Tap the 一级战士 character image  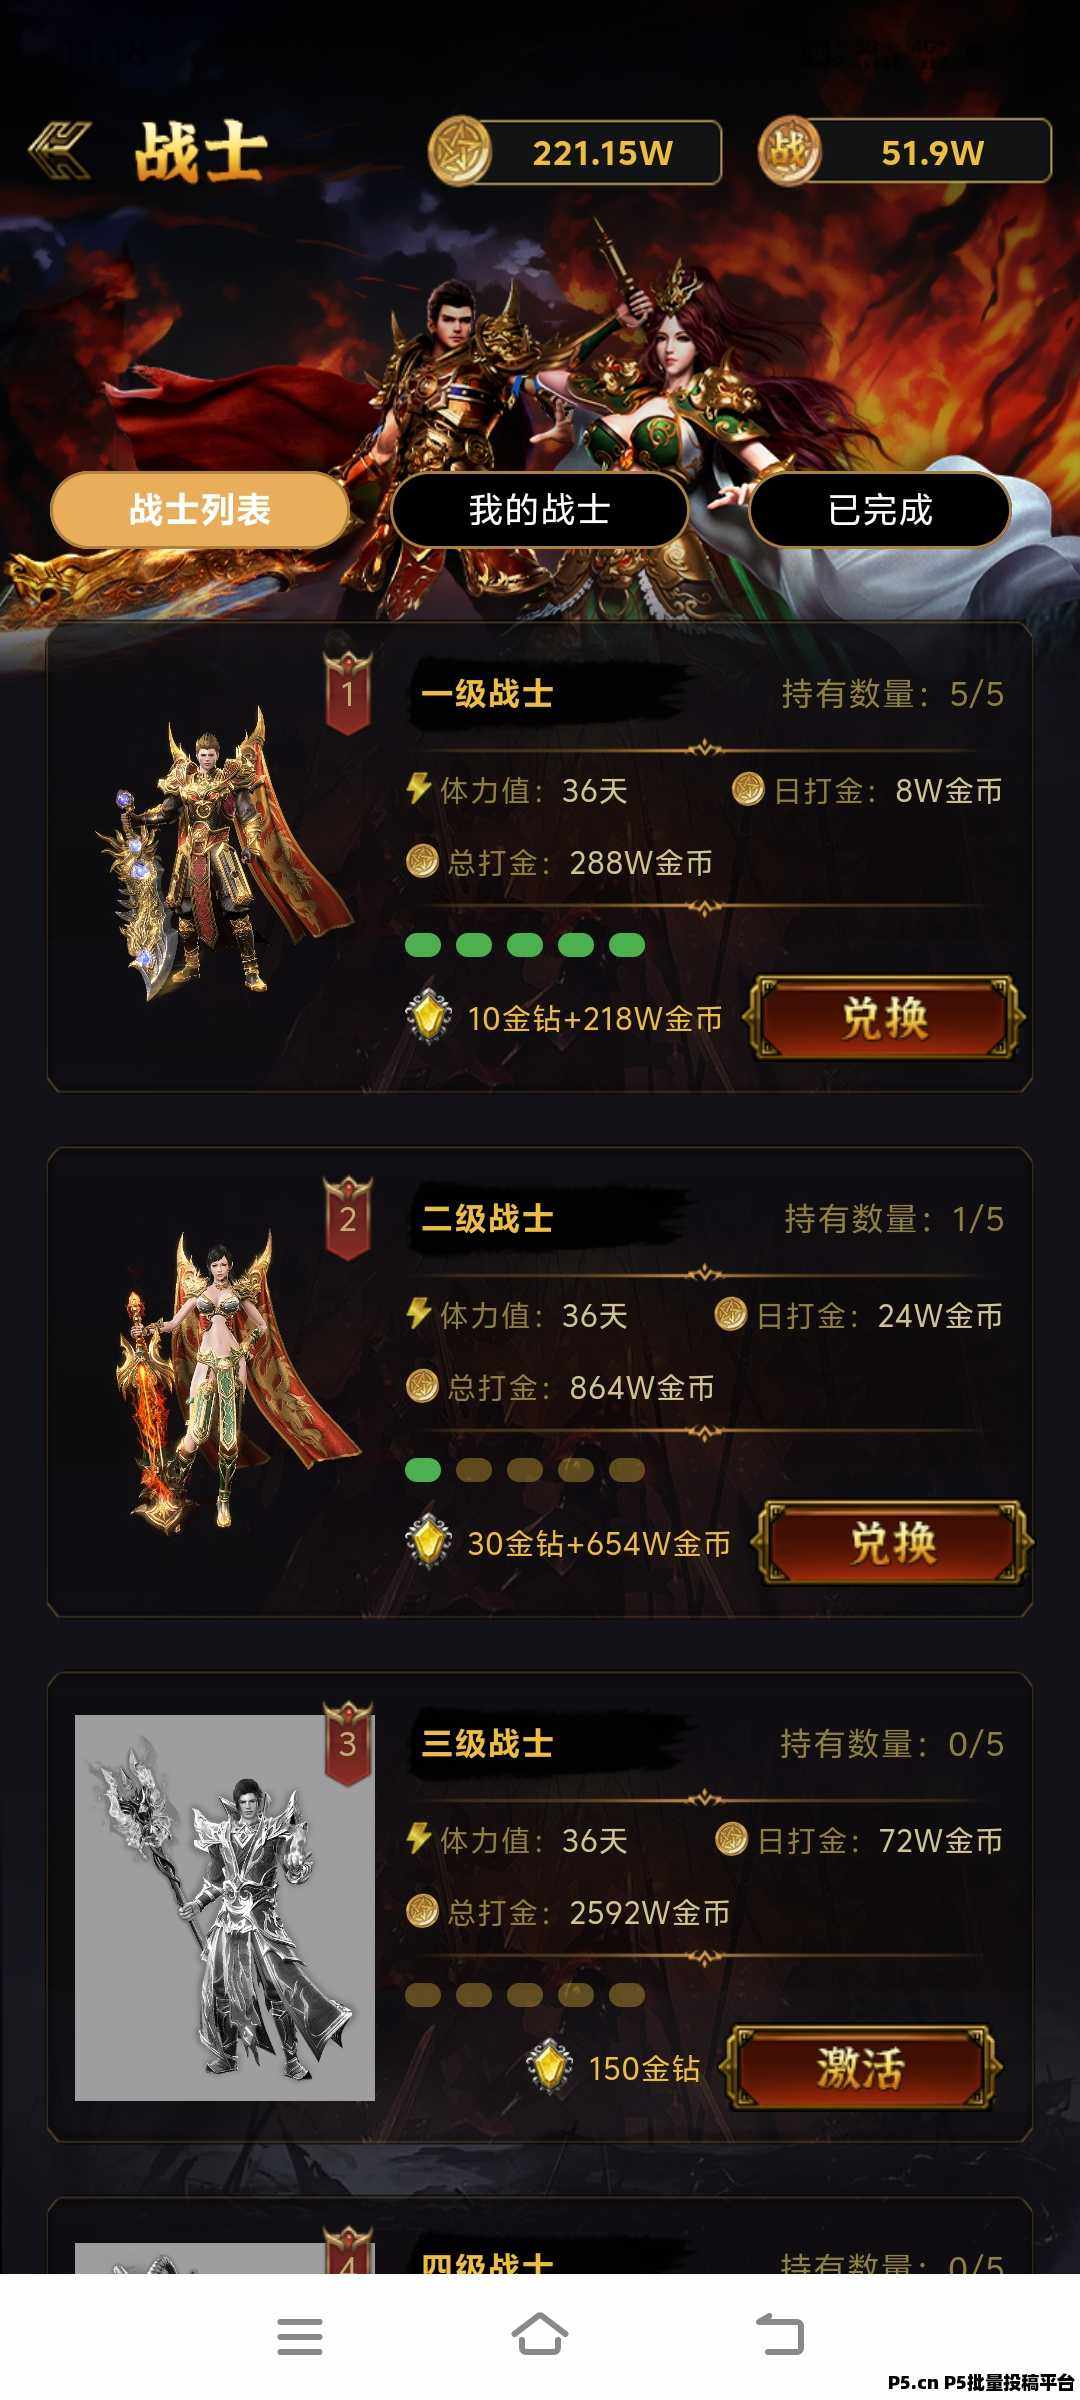225,855
